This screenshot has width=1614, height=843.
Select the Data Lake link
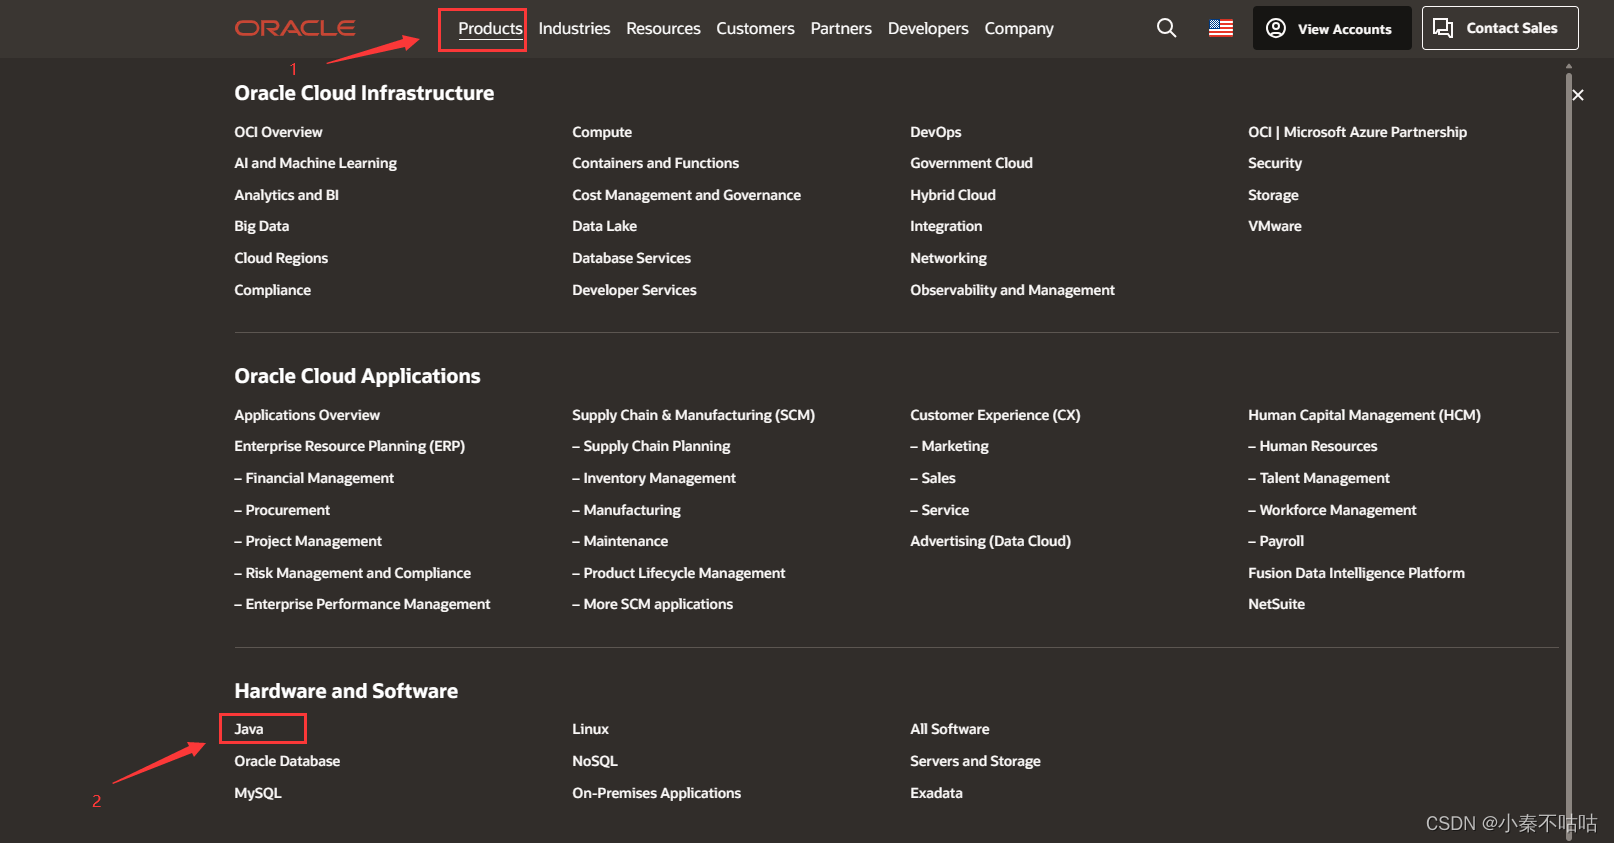click(604, 226)
